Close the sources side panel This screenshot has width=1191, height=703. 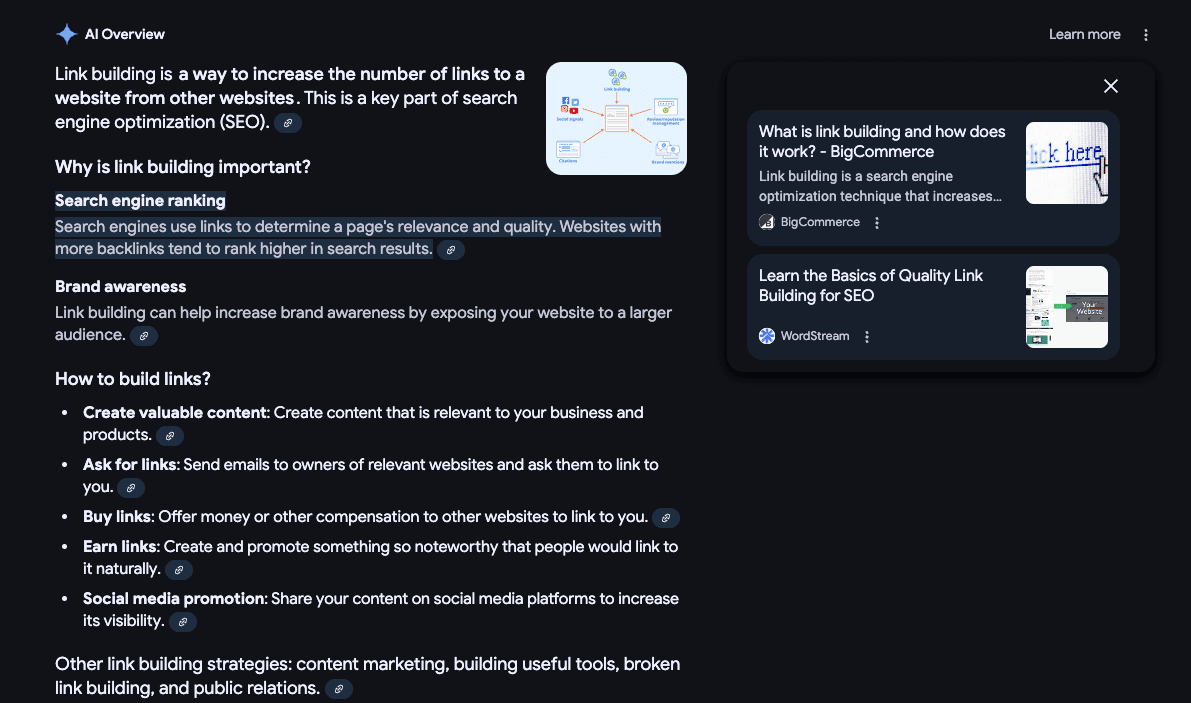pos(1110,86)
